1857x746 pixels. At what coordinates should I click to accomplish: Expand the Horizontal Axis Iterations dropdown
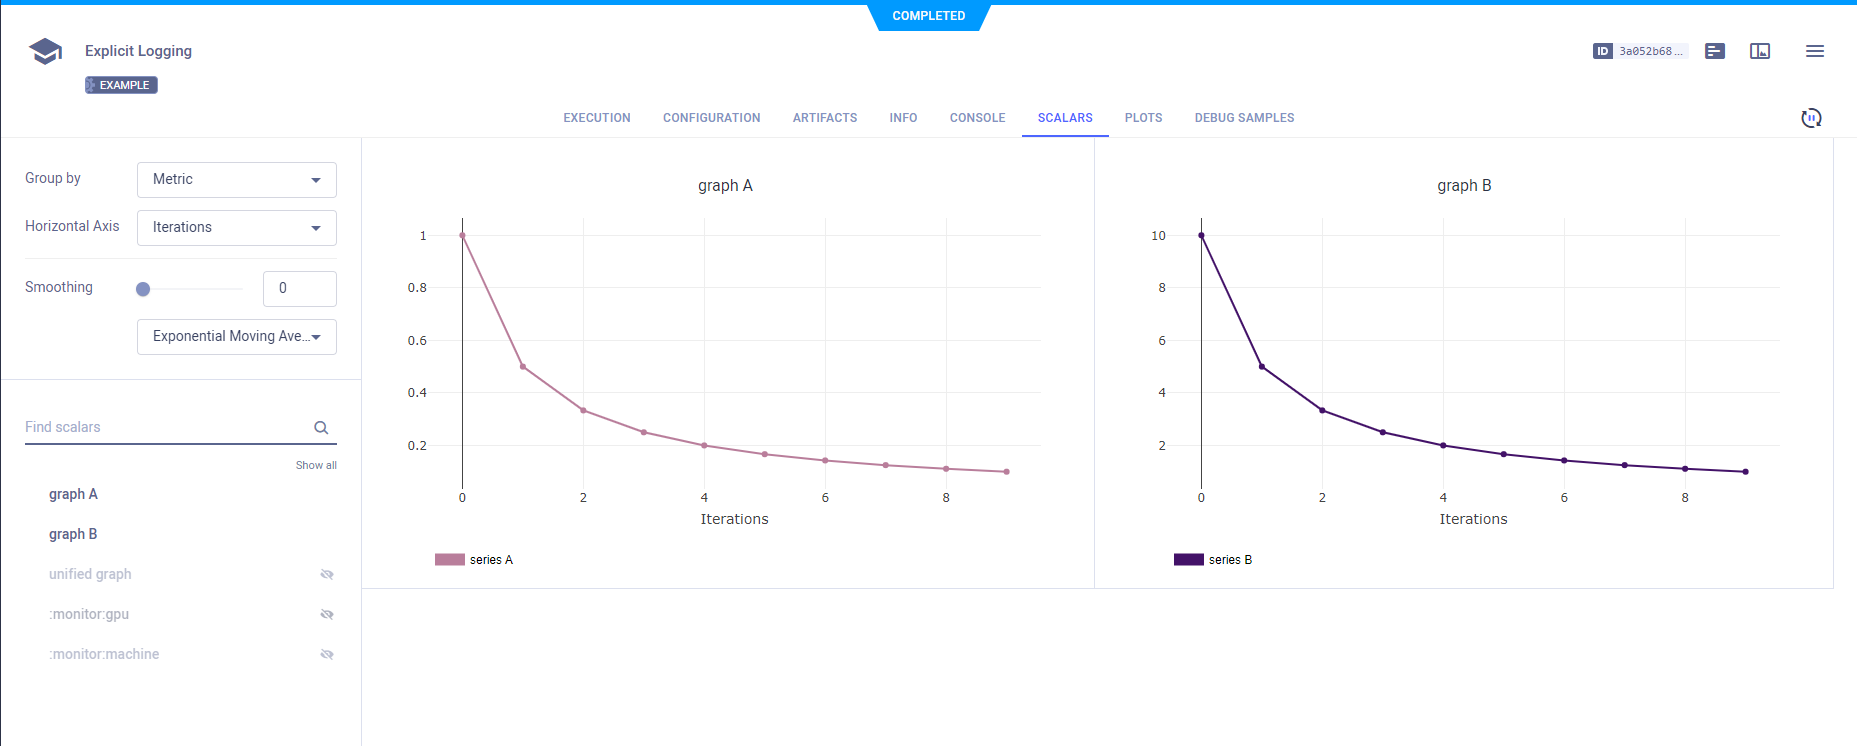pyautogui.click(x=236, y=228)
